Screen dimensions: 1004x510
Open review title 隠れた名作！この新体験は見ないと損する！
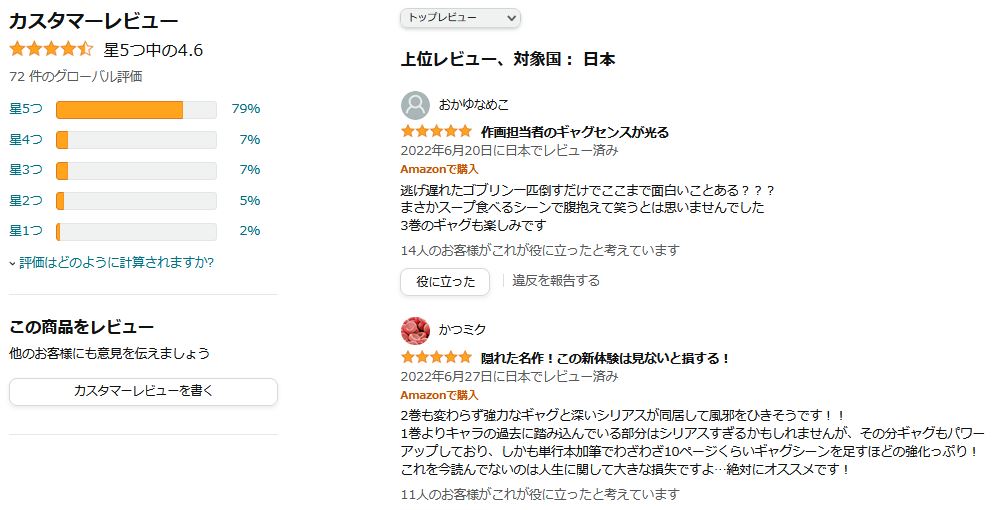[x=605, y=358]
